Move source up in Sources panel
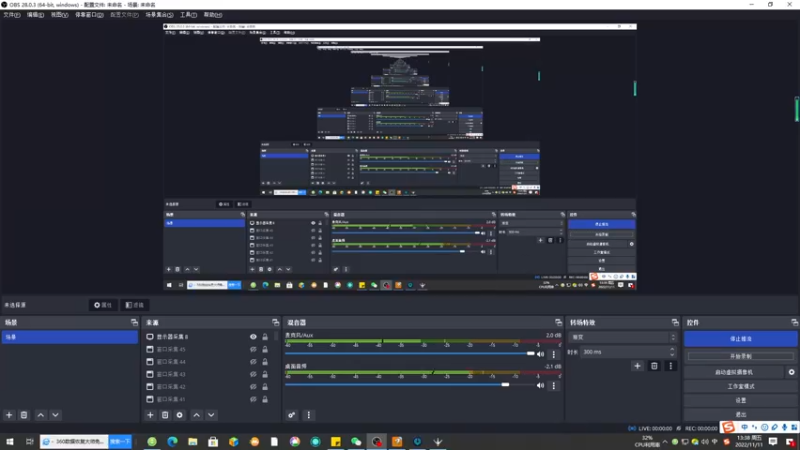This screenshot has height=450, width=800. tap(196, 415)
